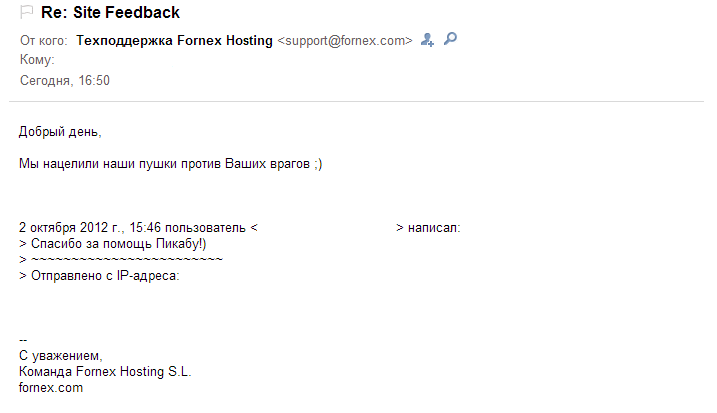
Task: Add sender to contacts icon
Action: tap(428, 40)
